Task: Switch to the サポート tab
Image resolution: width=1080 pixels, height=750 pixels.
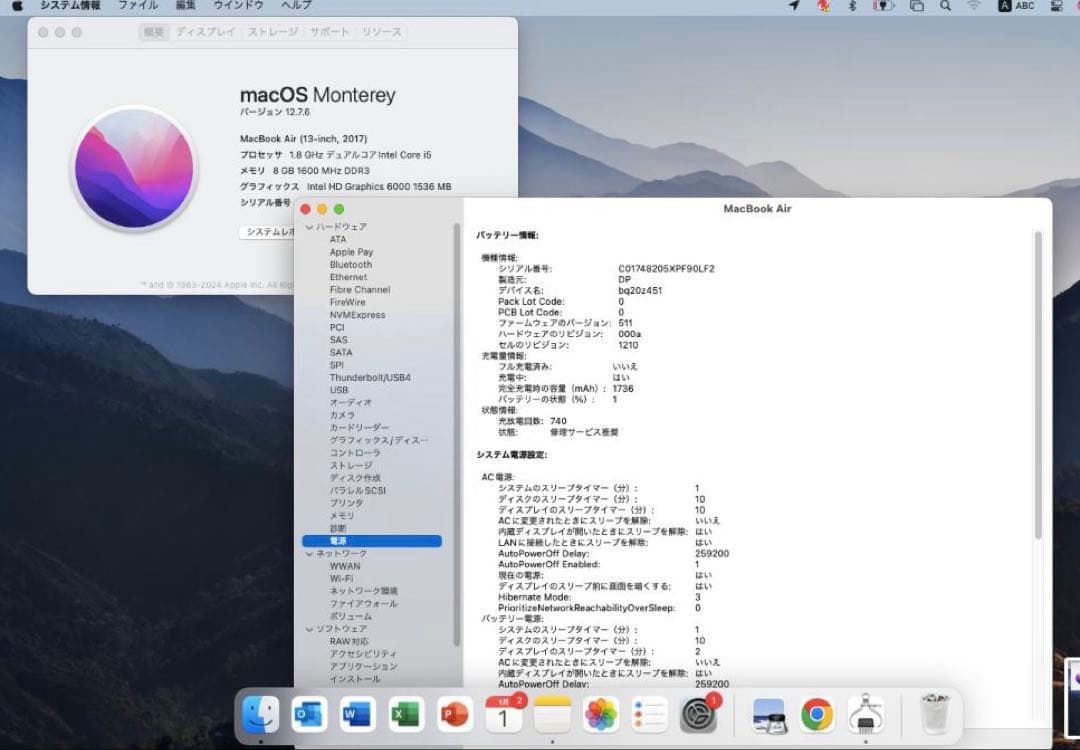Action: point(330,32)
